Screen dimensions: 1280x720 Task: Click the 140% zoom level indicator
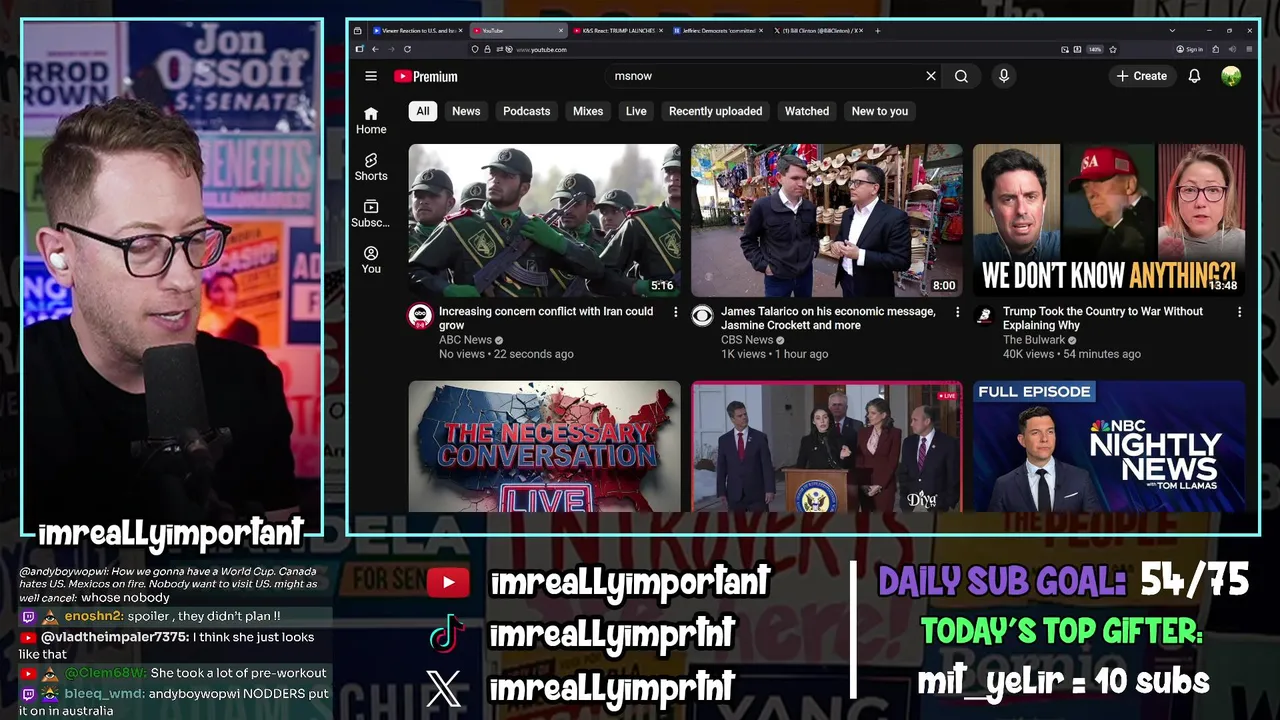click(1095, 50)
